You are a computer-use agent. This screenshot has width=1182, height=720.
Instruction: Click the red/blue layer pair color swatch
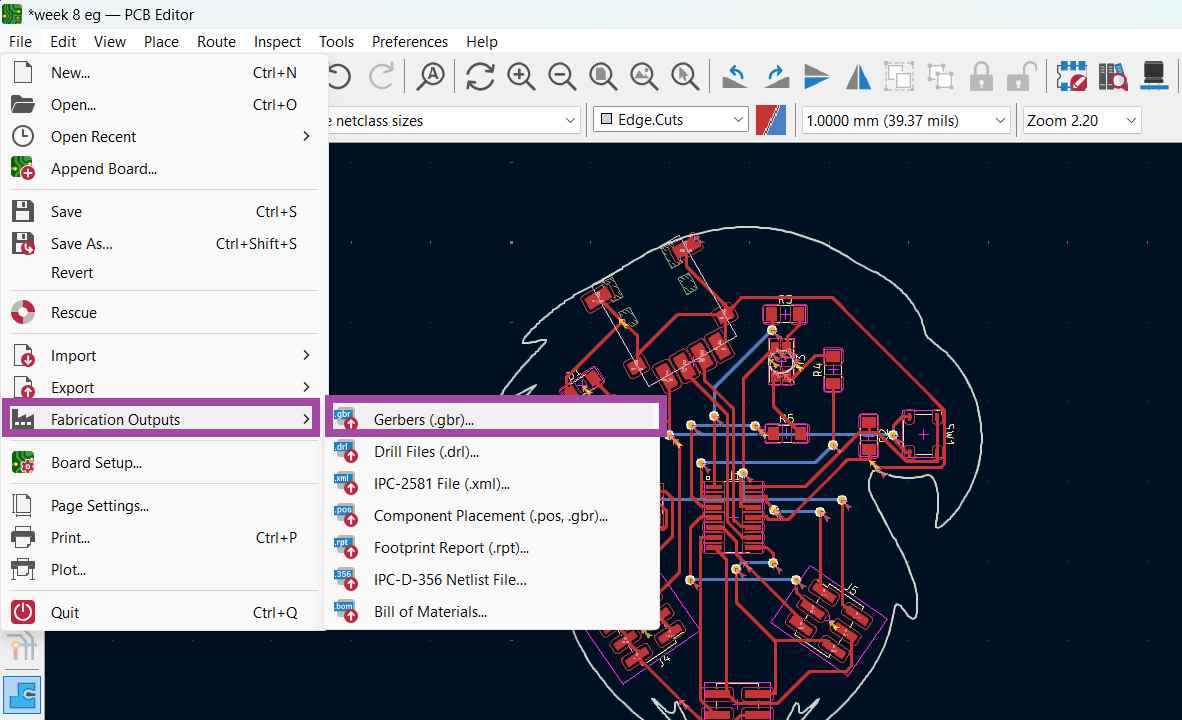(x=770, y=120)
